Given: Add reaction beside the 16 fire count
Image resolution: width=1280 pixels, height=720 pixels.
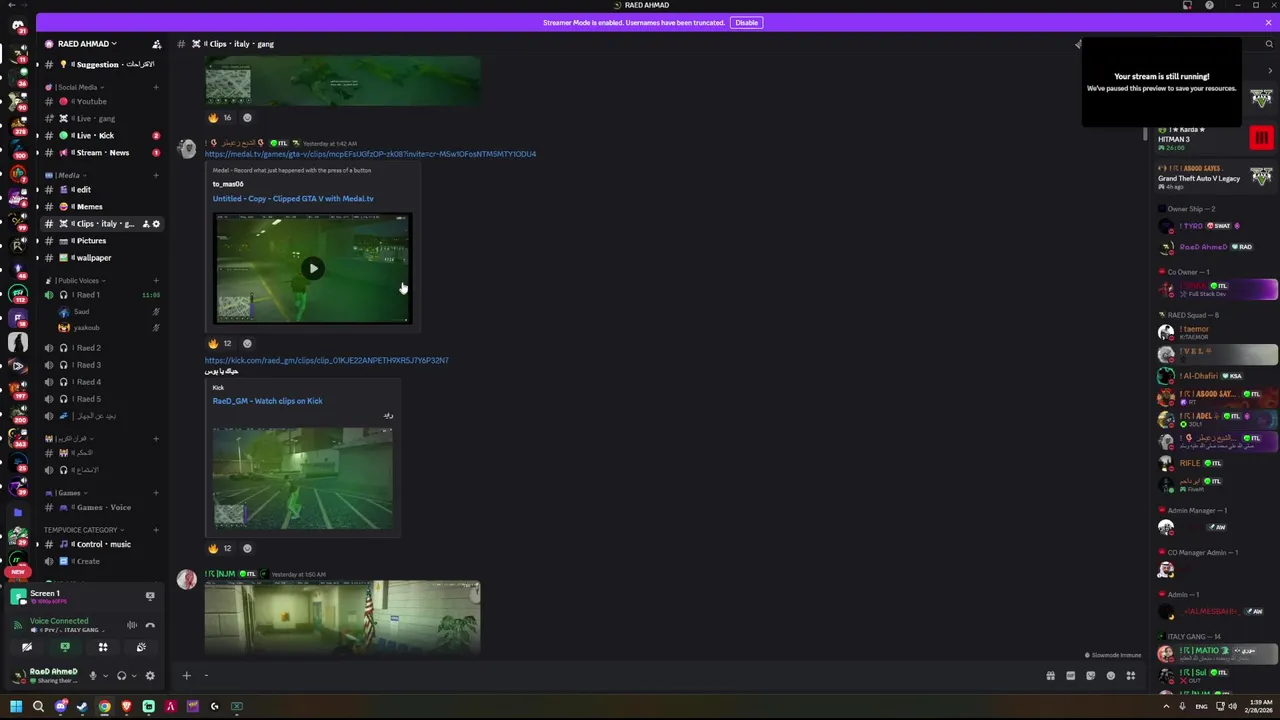Looking at the screenshot, I should (247, 117).
